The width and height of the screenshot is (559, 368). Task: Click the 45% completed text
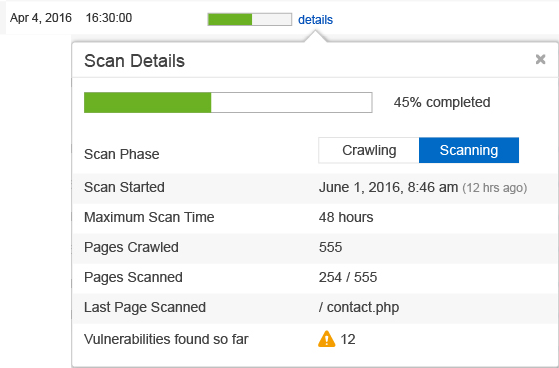click(442, 102)
